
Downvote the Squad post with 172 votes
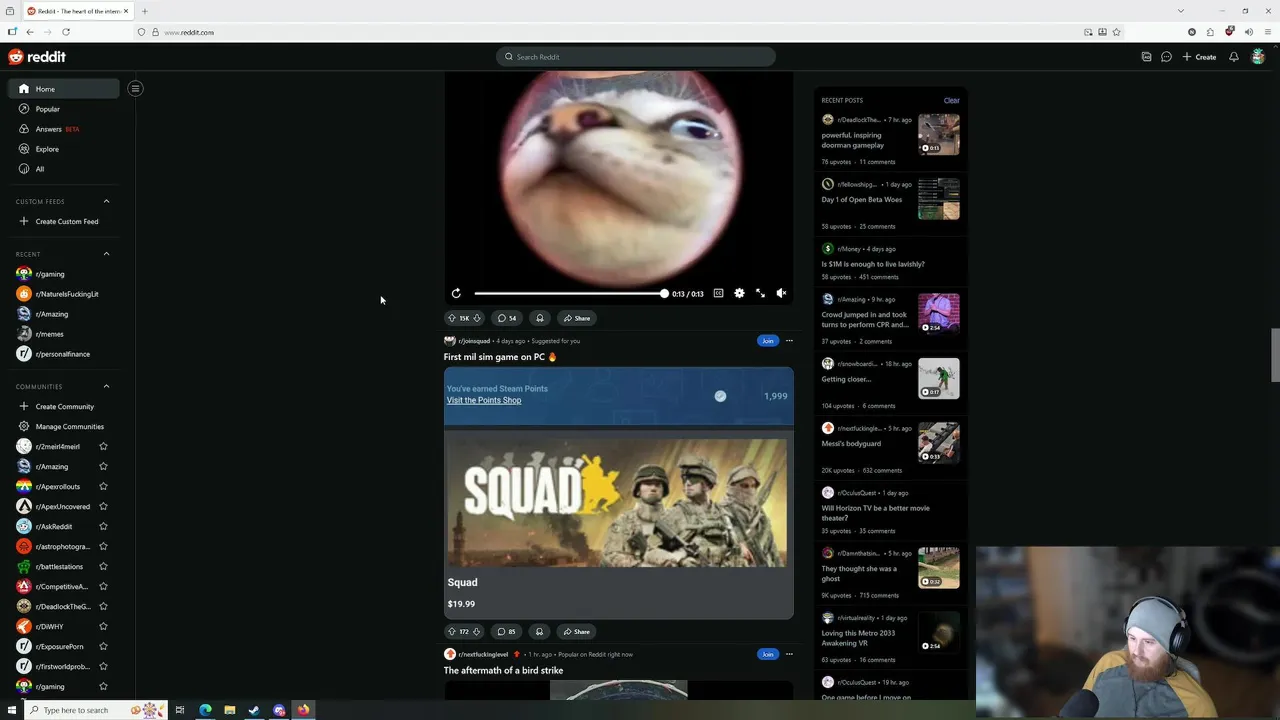(x=477, y=632)
